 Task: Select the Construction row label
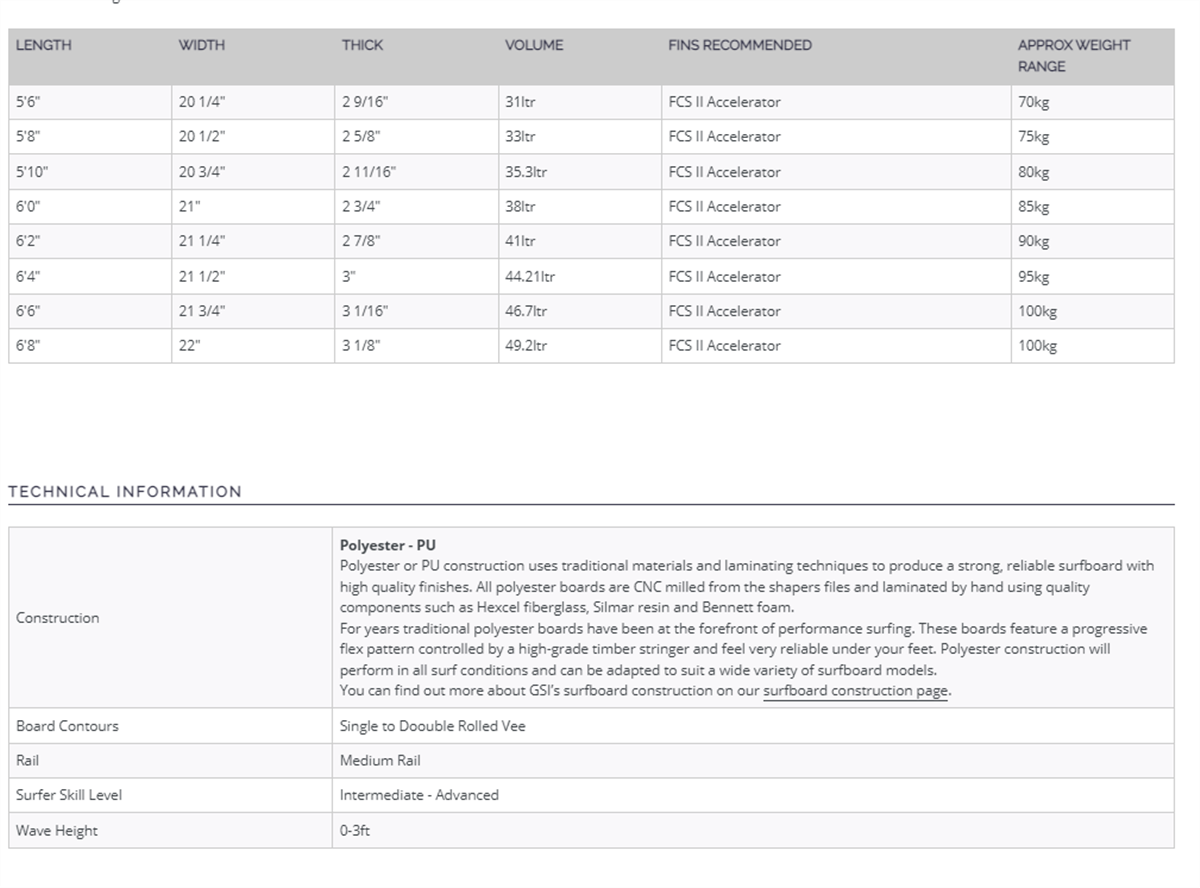pos(58,618)
